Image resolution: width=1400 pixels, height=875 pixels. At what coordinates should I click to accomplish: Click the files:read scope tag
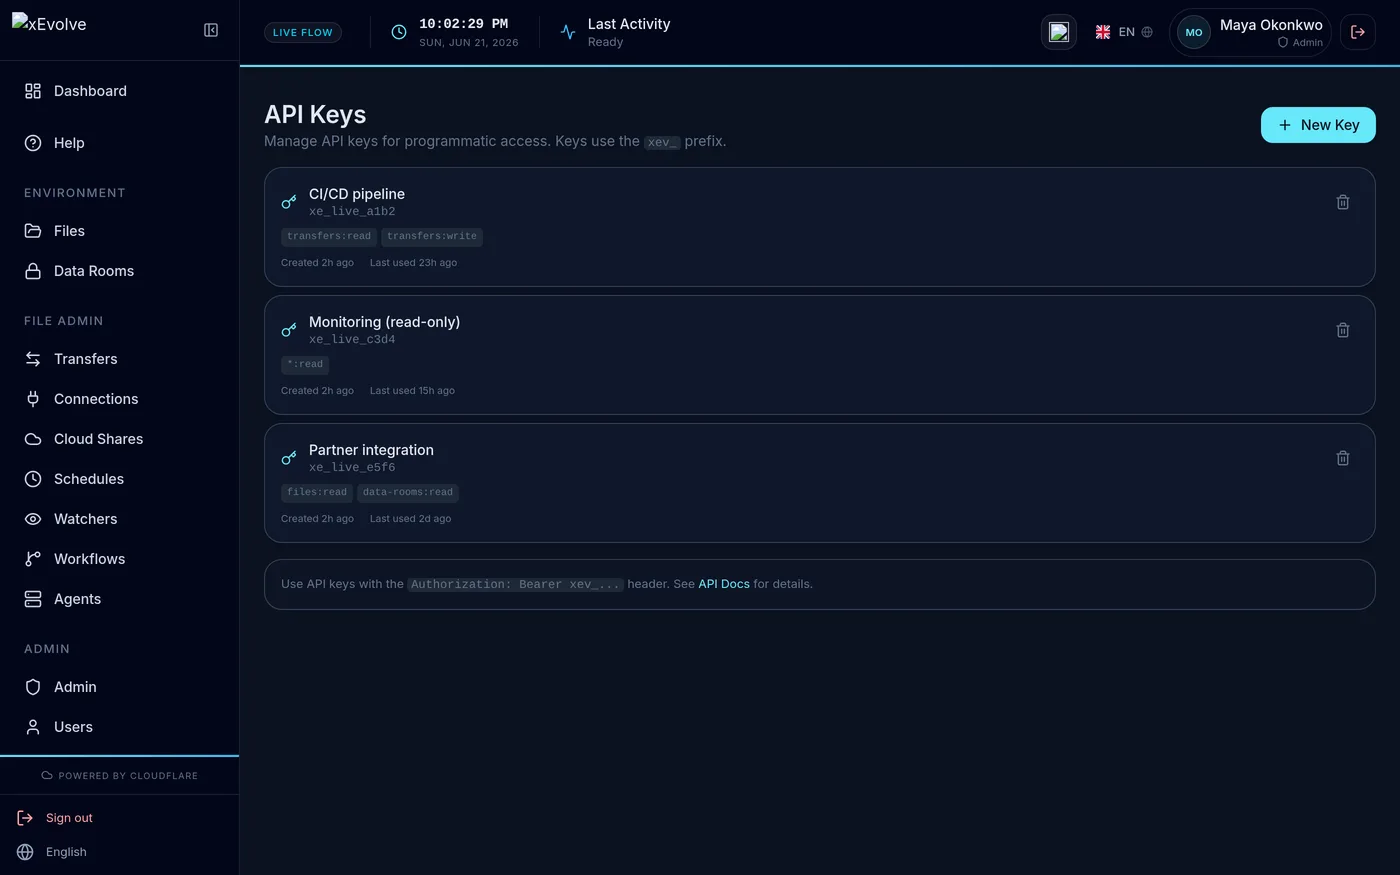[317, 493]
